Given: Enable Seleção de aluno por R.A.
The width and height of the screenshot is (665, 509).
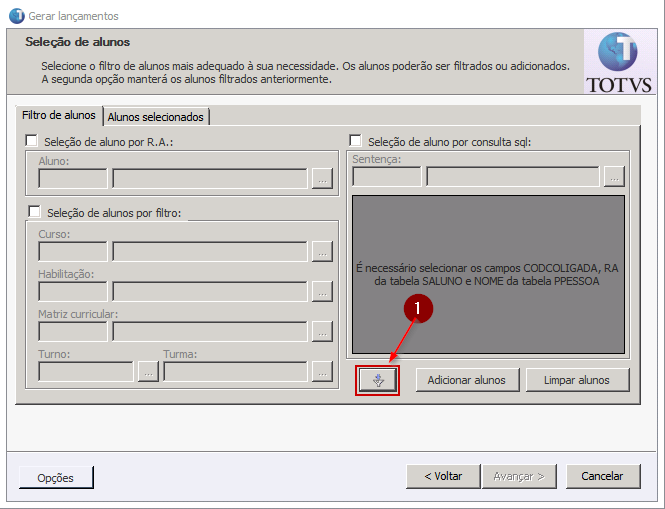Looking at the screenshot, I should point(32,142).
